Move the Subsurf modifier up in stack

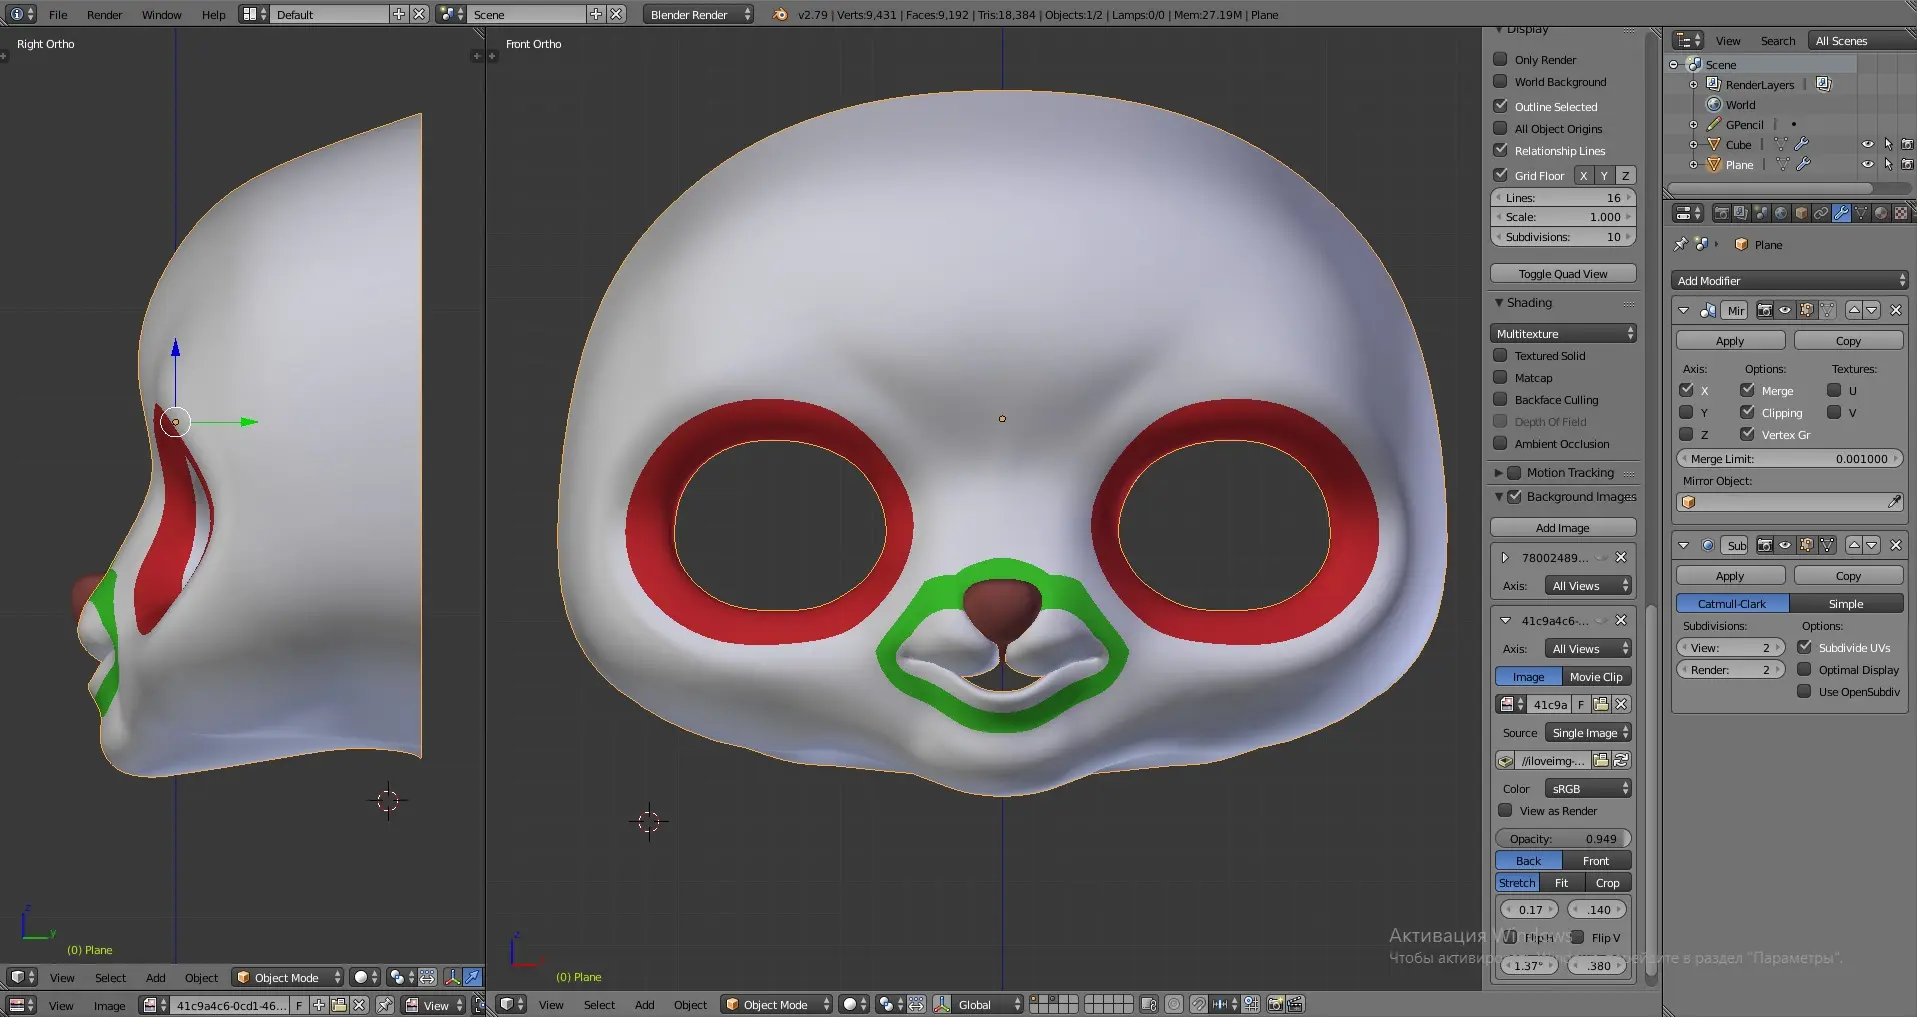tap(1854, 545)
